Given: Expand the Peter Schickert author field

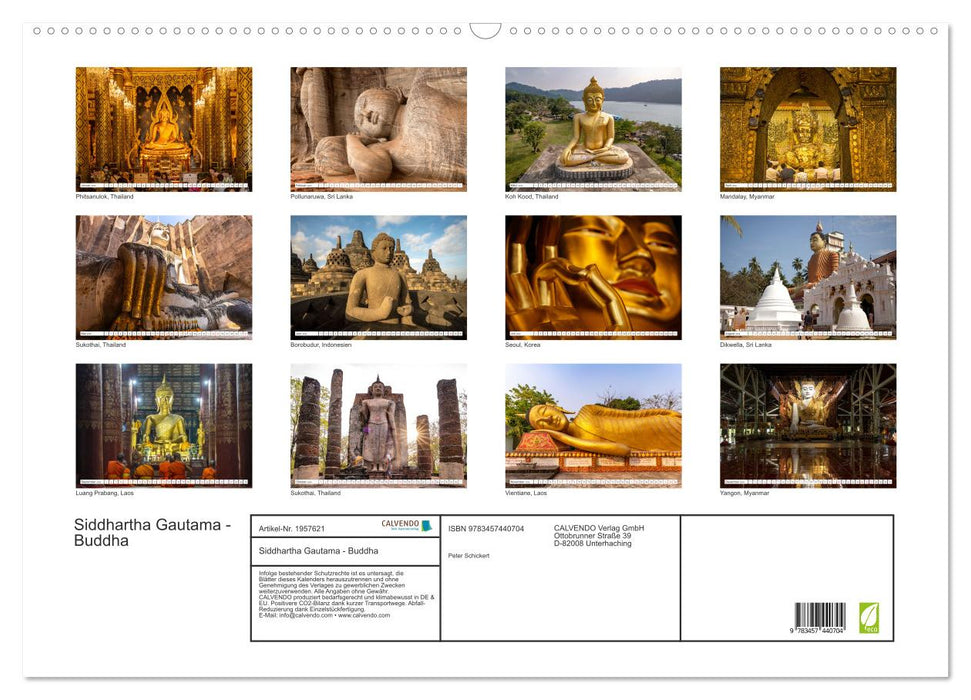Looking at the screenshot, I should click(x=470, y=556).
